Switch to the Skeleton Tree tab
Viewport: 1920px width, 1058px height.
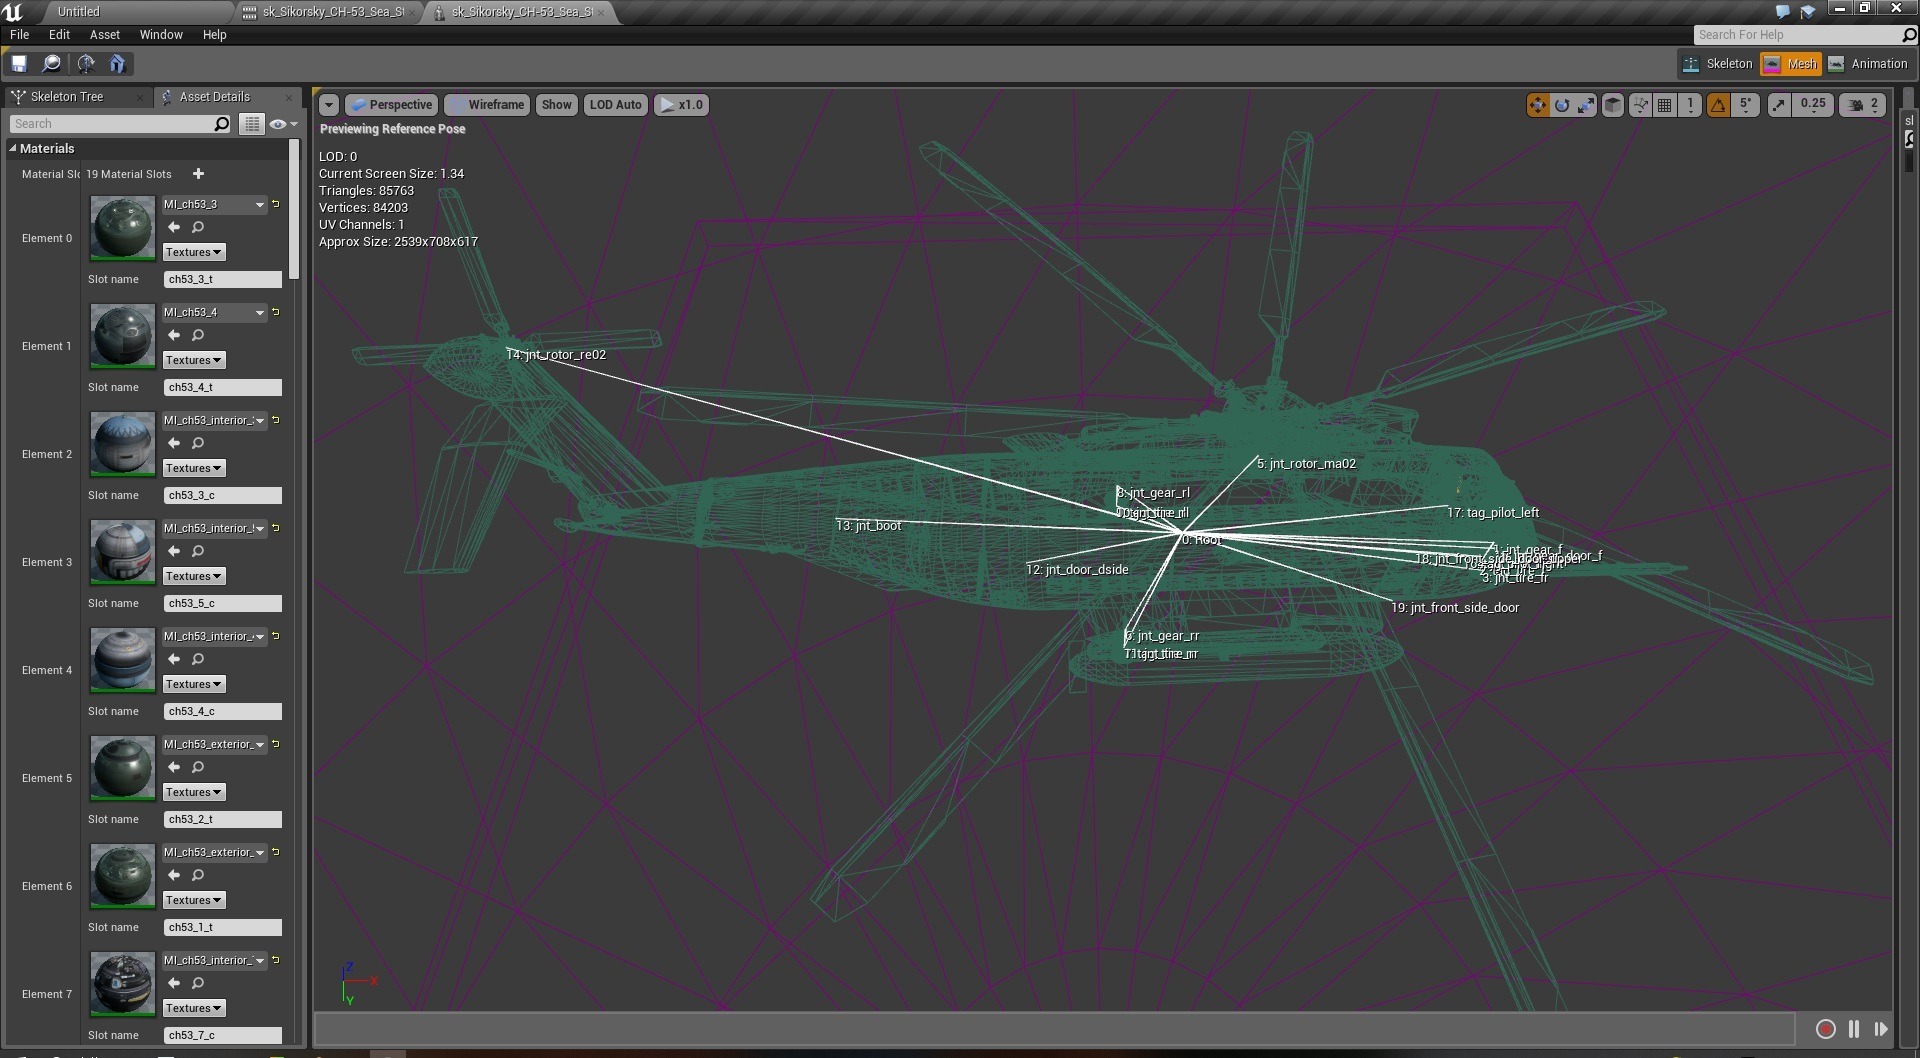(66, 97)
